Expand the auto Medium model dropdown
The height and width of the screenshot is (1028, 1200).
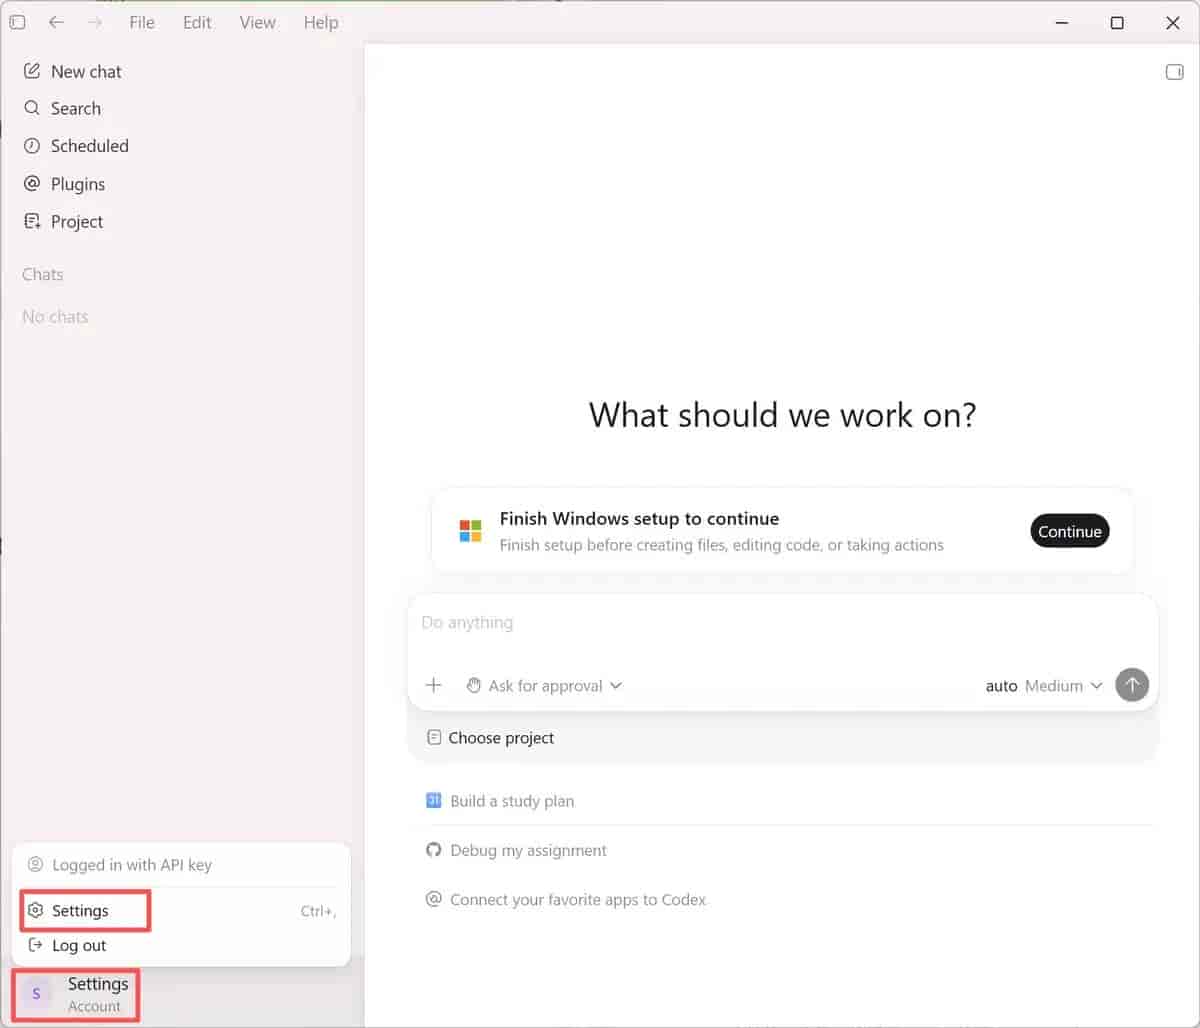click(x=1044, y=686)
